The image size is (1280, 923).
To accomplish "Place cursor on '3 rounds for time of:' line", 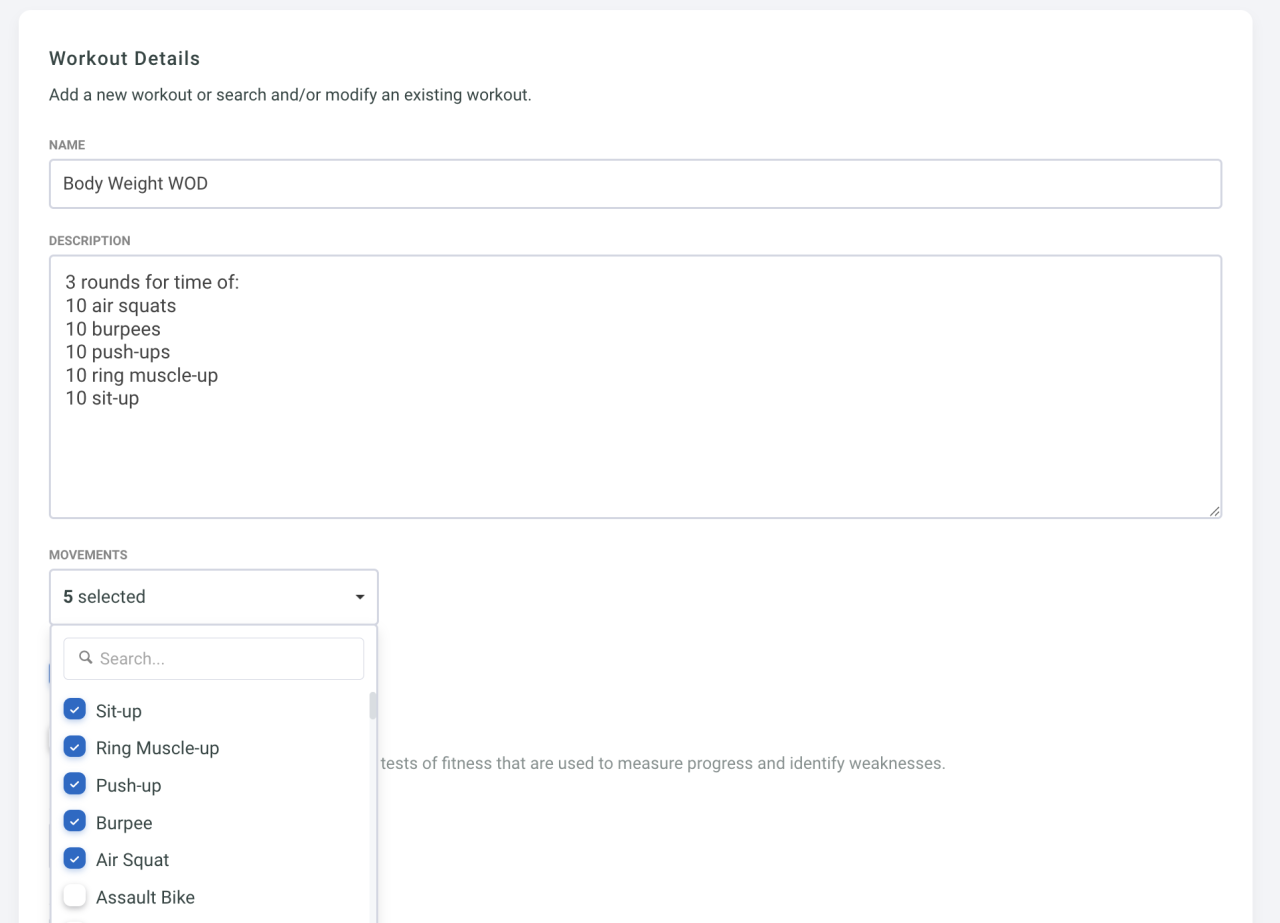I will (152, 283).
